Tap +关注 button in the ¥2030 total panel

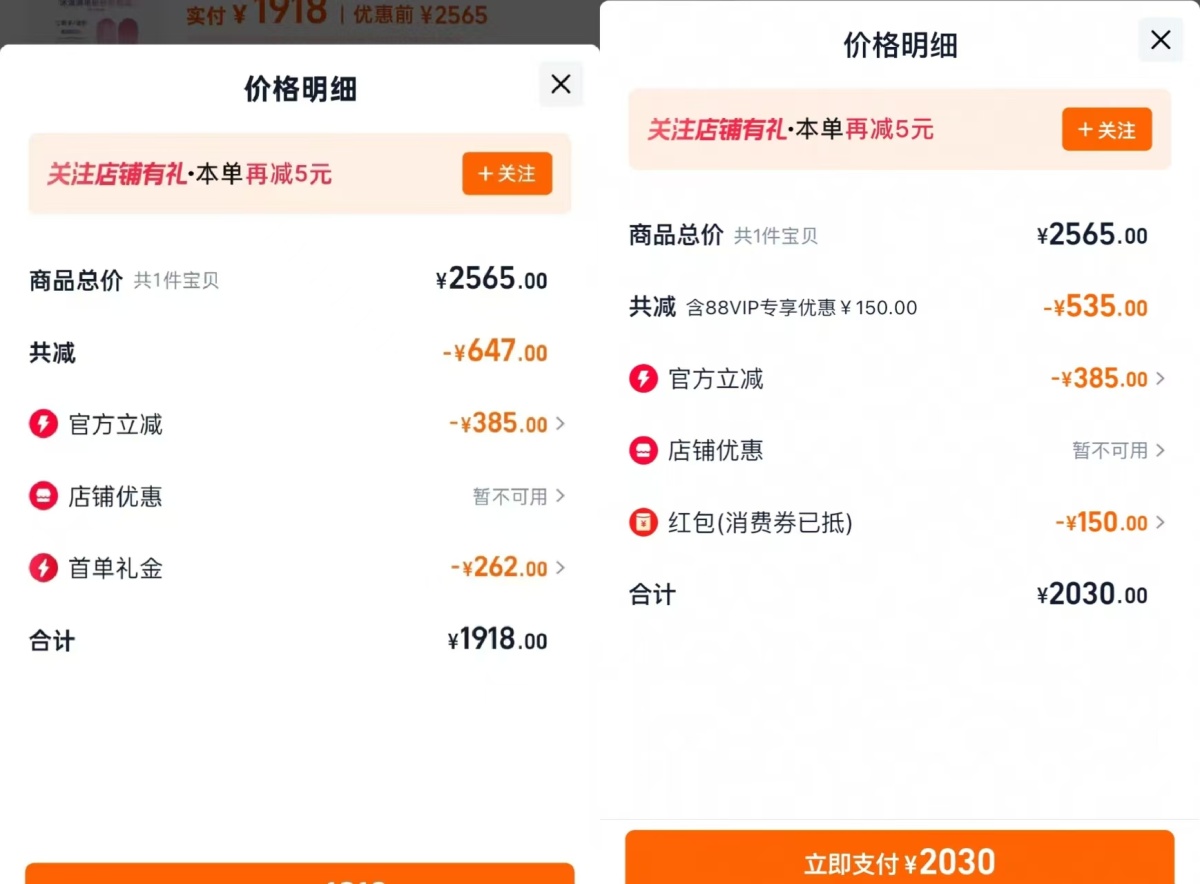point(1106,130)
